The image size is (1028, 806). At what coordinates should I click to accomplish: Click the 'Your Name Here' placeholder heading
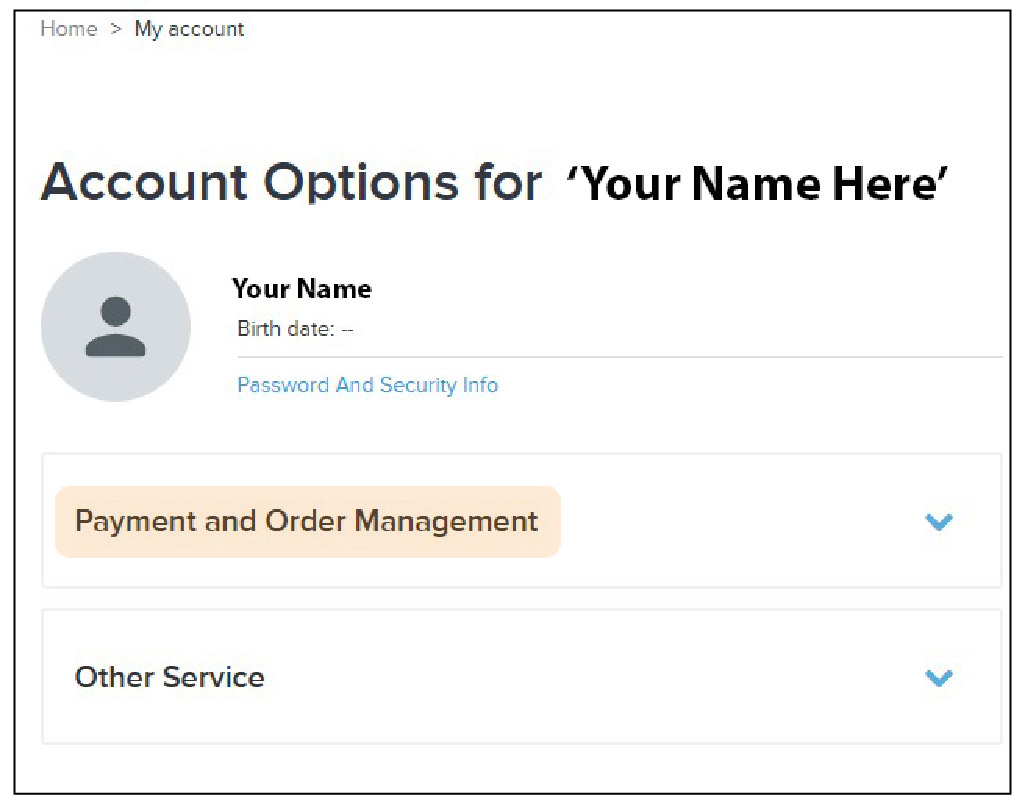756,184
